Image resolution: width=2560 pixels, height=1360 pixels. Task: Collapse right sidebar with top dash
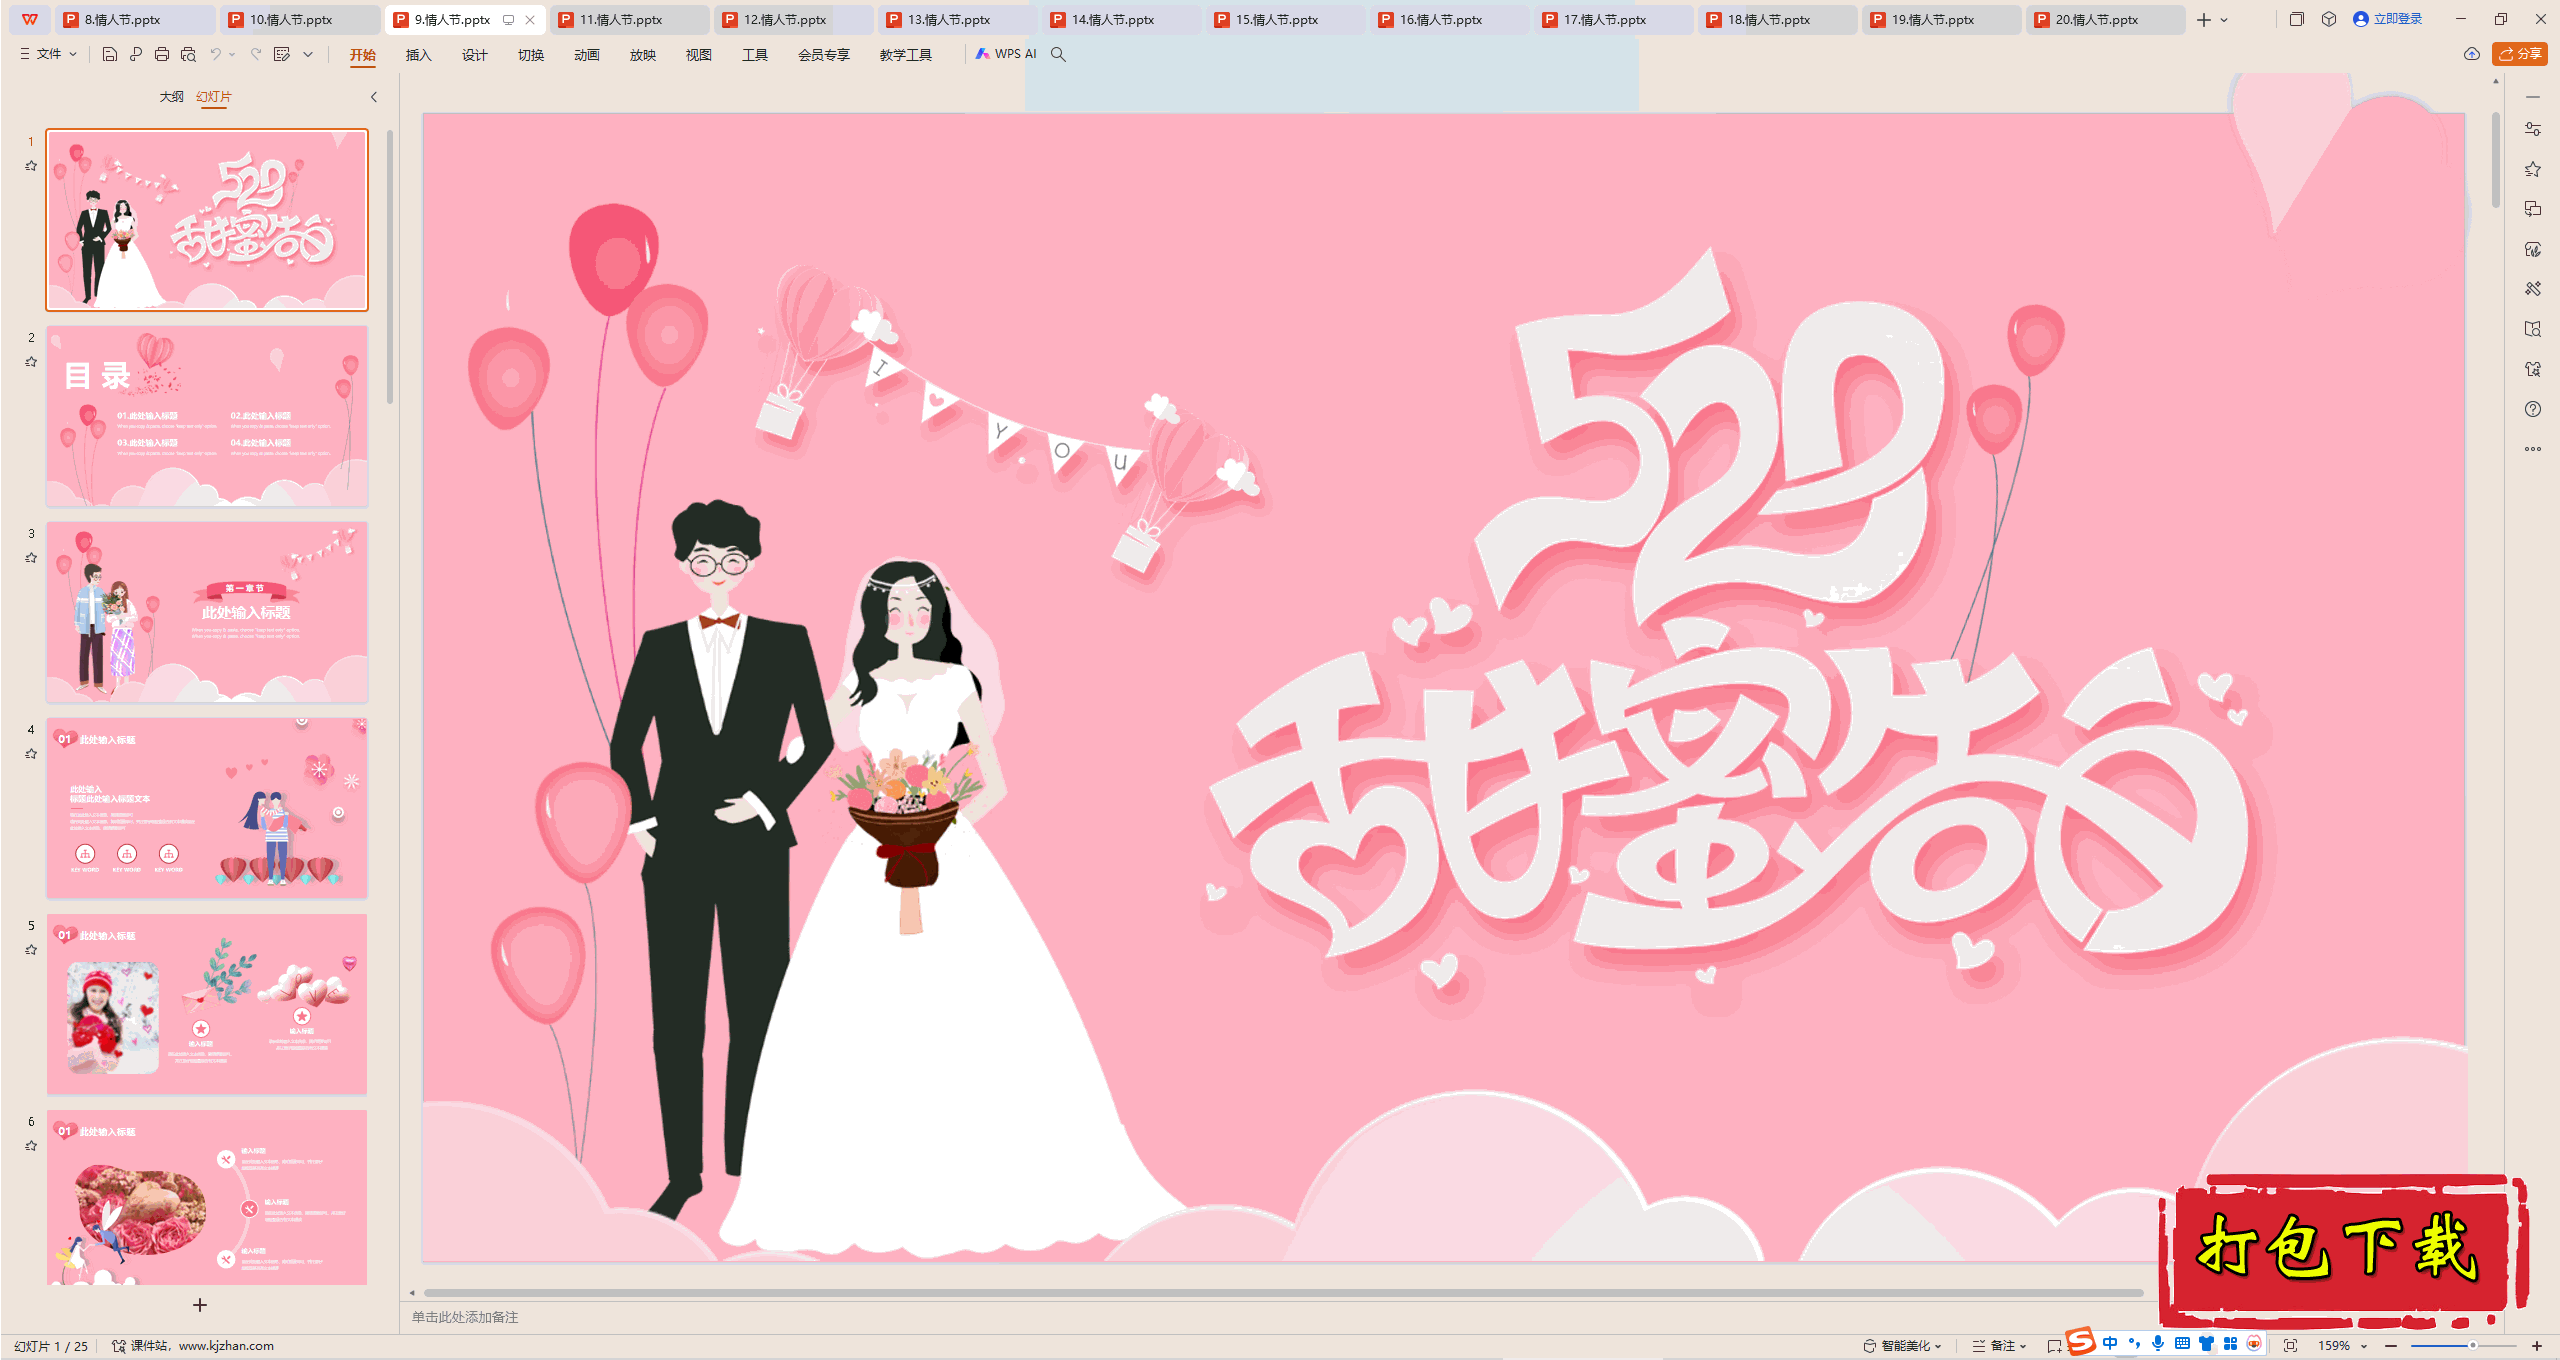click(2533, 97)
